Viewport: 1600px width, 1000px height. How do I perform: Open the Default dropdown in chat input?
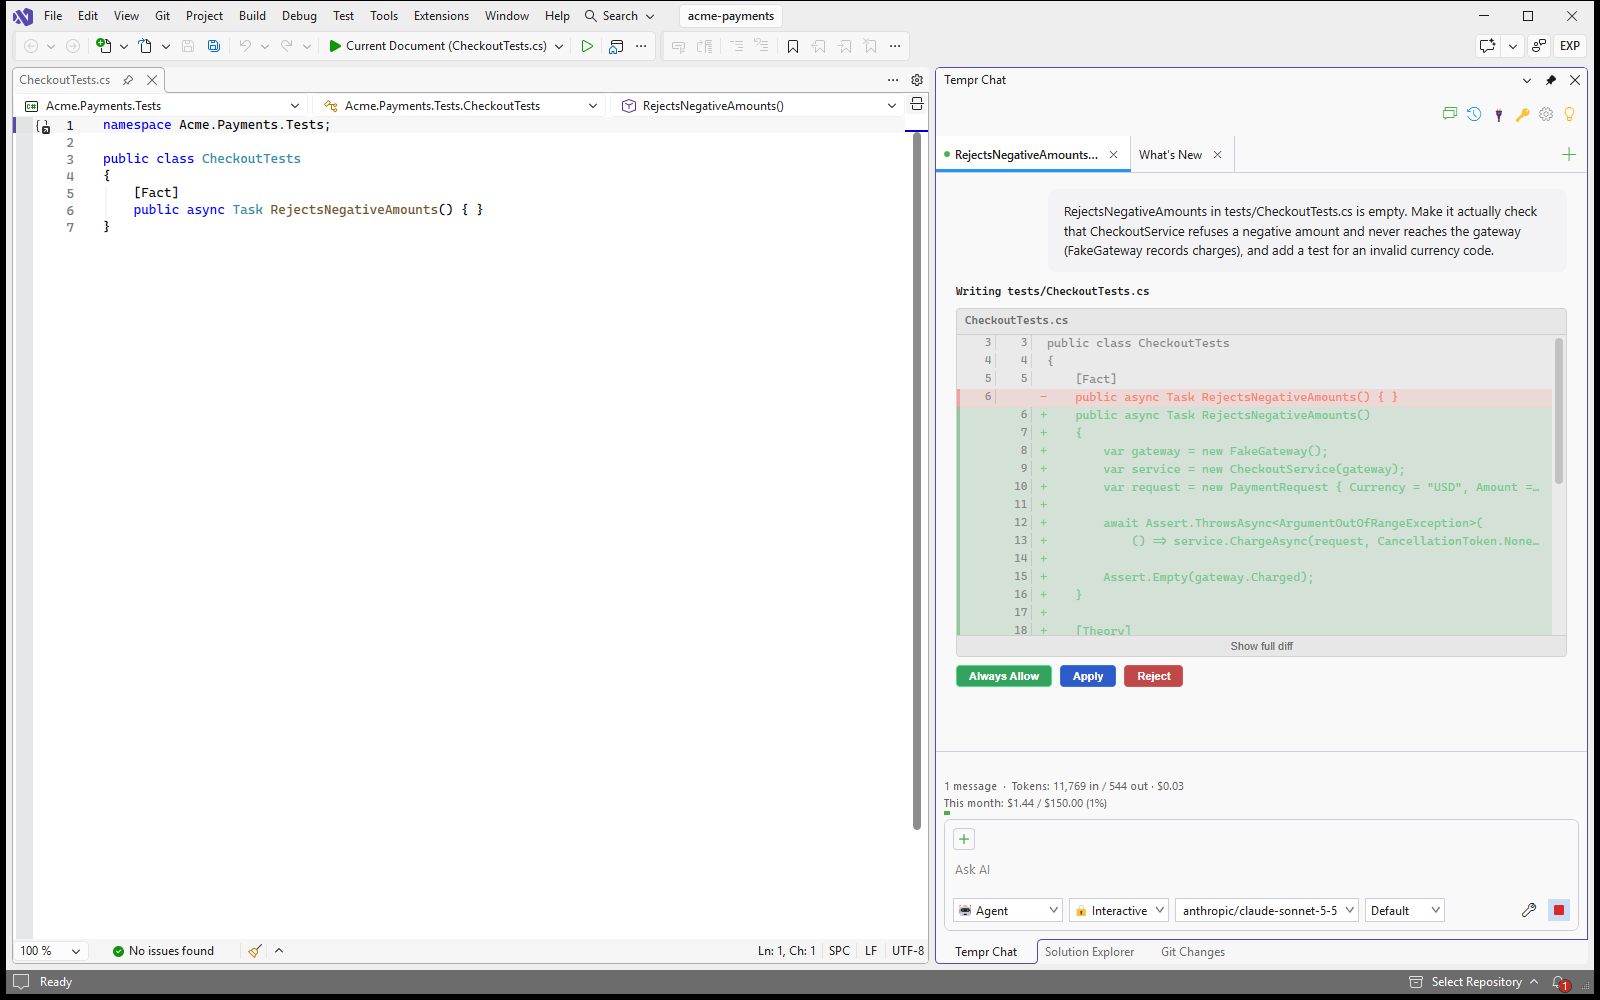coord(1405,911)
